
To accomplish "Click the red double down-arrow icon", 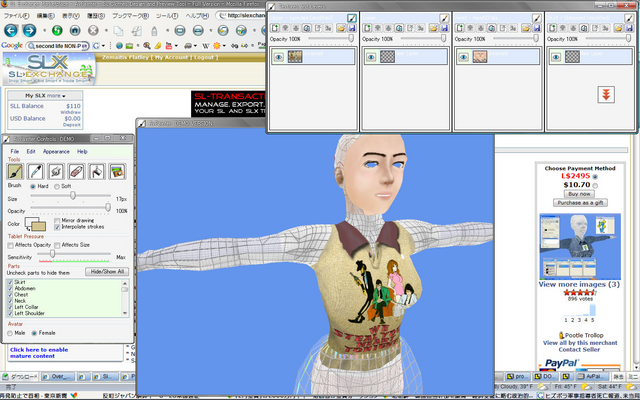I will (606, 95).
